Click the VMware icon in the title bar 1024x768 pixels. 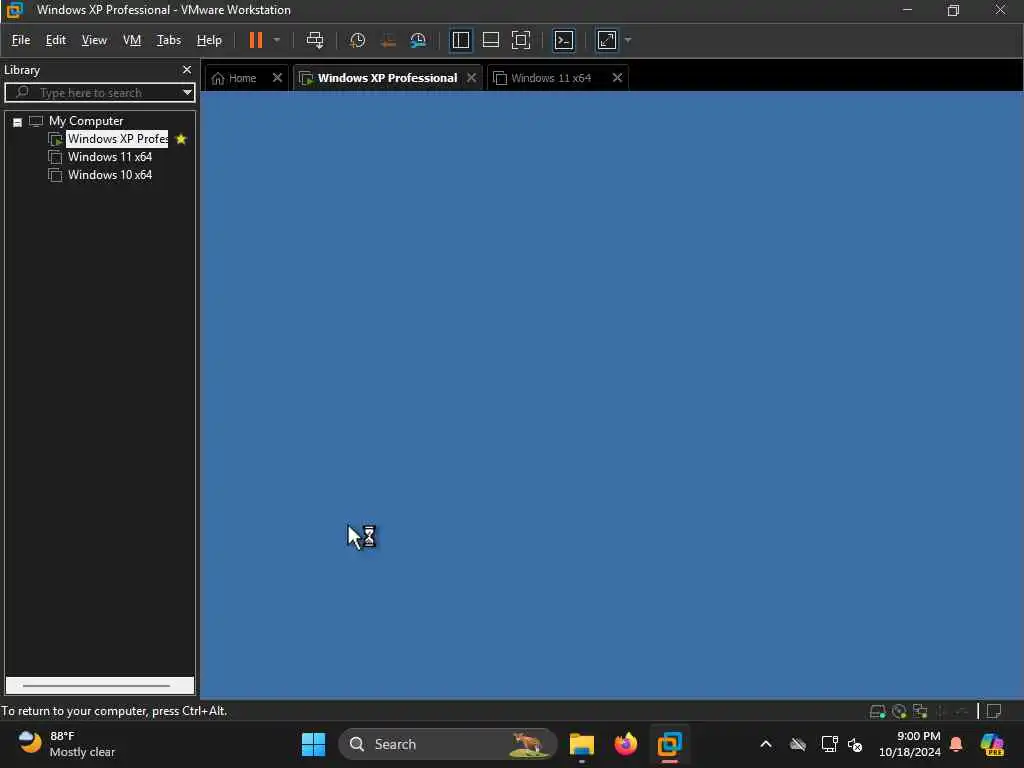pyautogui.click(x=14, y=10)
